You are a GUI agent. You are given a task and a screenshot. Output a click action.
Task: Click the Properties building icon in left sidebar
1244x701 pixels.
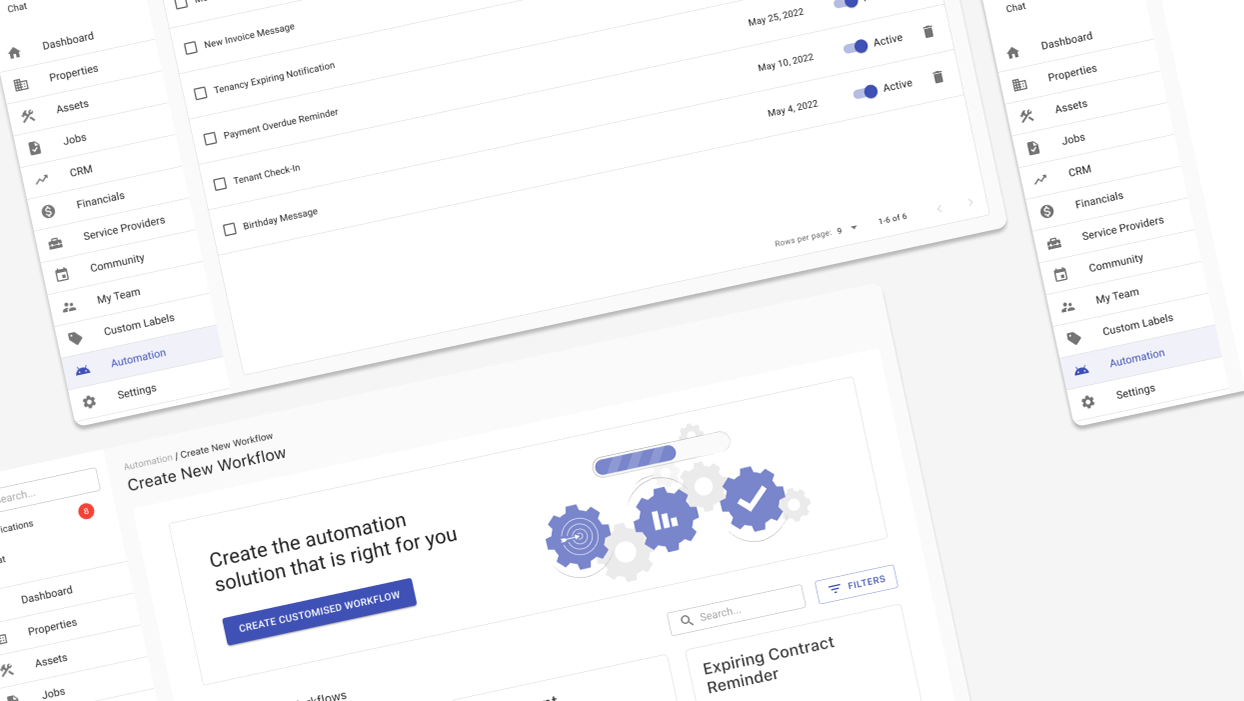21,85
